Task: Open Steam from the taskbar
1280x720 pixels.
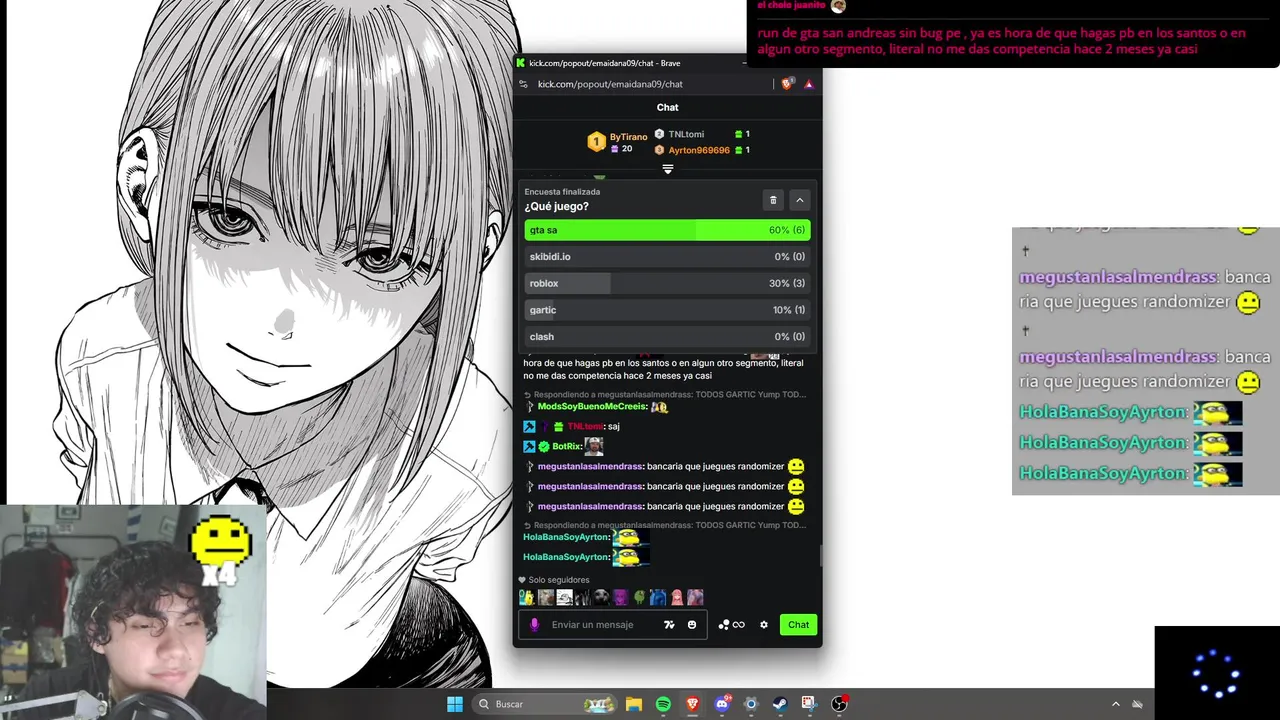Action: (780, 704)
